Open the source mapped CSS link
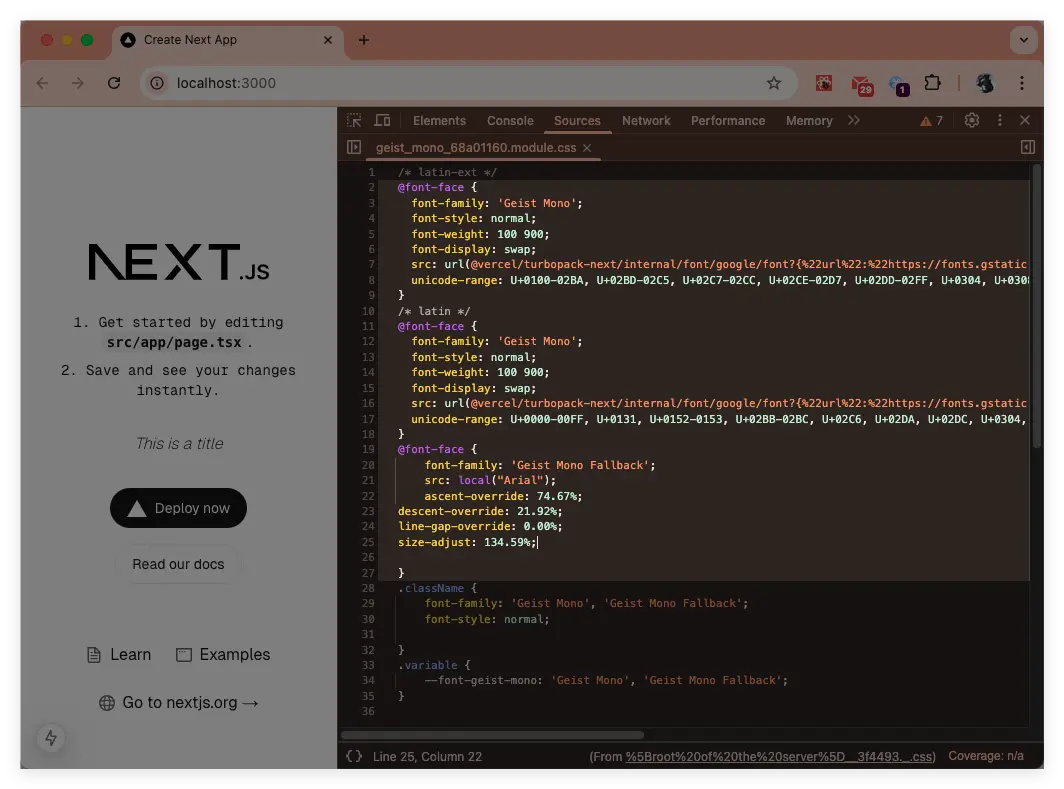1064x789 pixels. coord(780,756)
